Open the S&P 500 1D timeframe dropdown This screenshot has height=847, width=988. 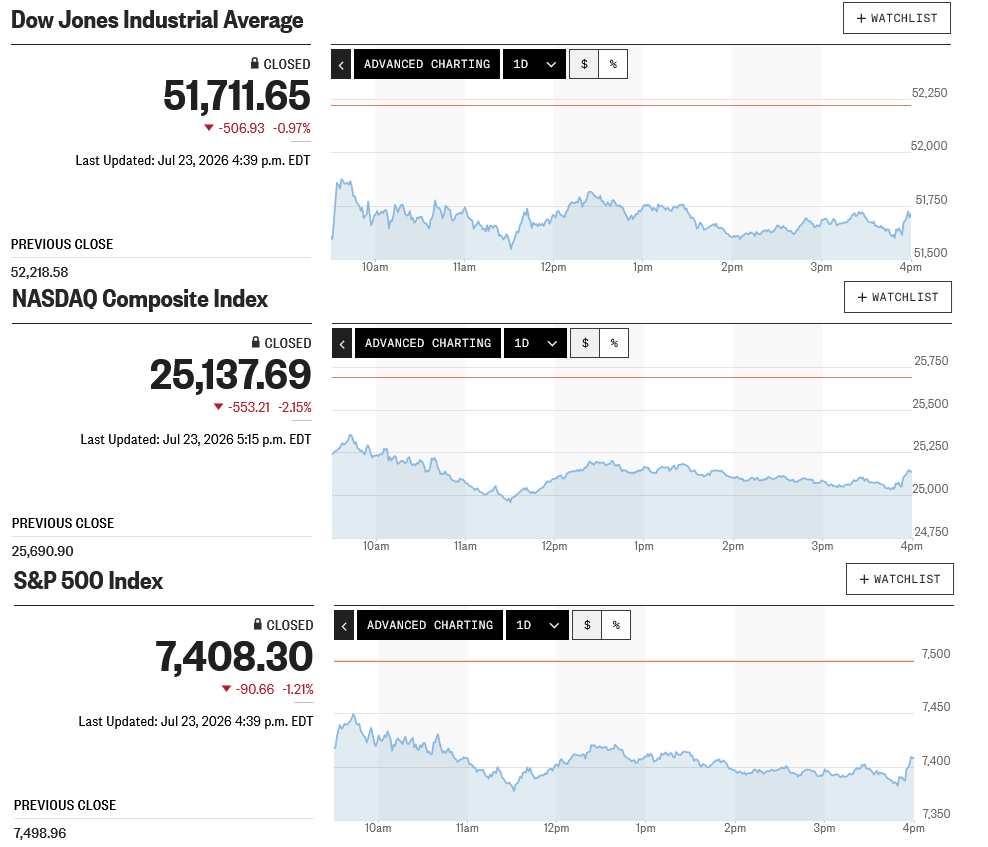(x=537, y=625)
